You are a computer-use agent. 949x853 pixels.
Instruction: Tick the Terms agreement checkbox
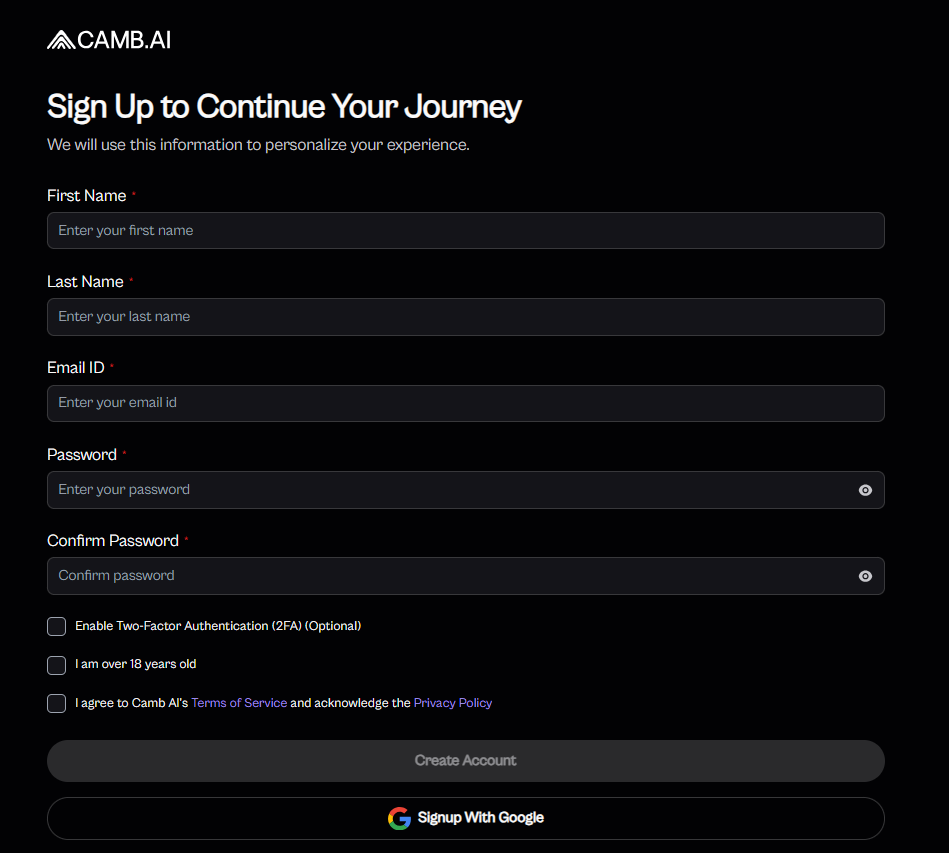point(57,704)
